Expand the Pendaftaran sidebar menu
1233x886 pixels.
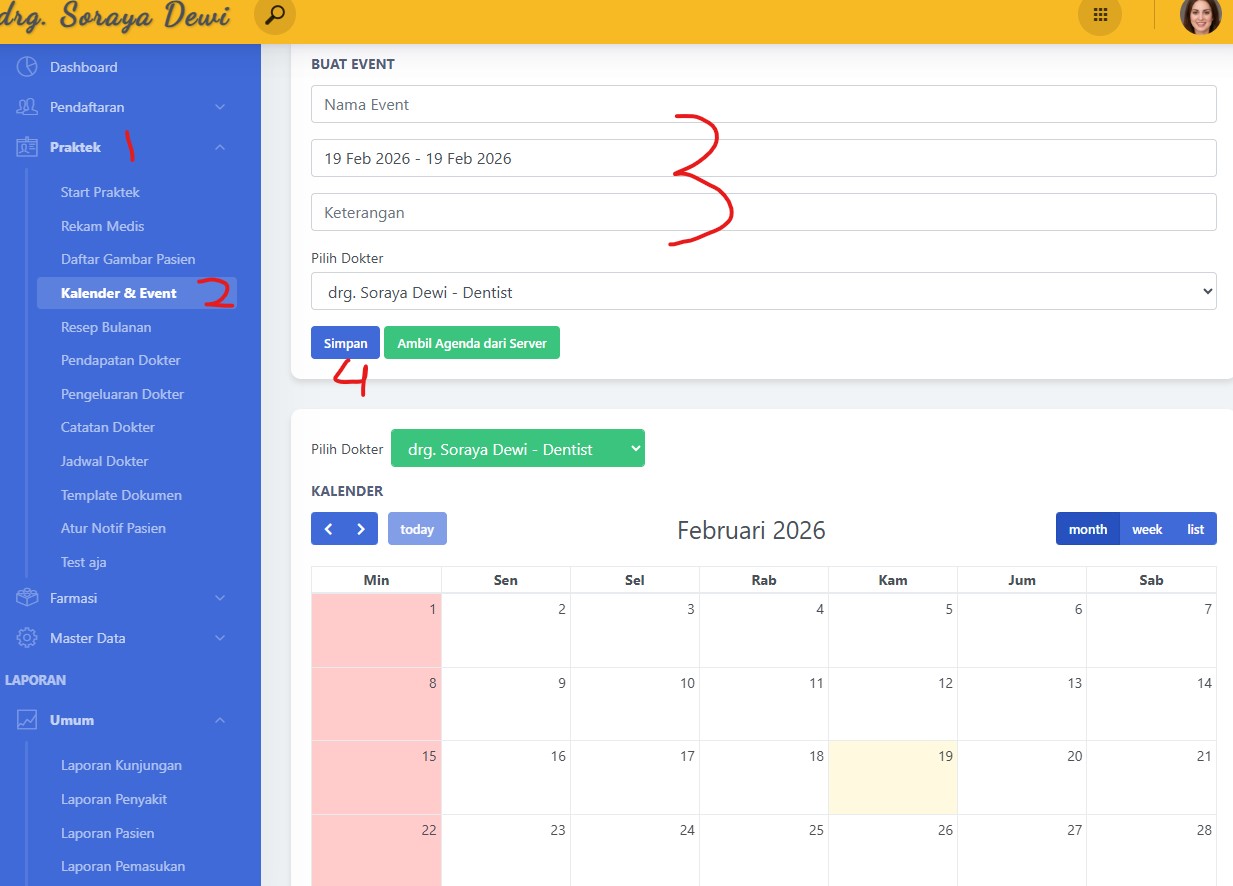click(x=219, y=107)
